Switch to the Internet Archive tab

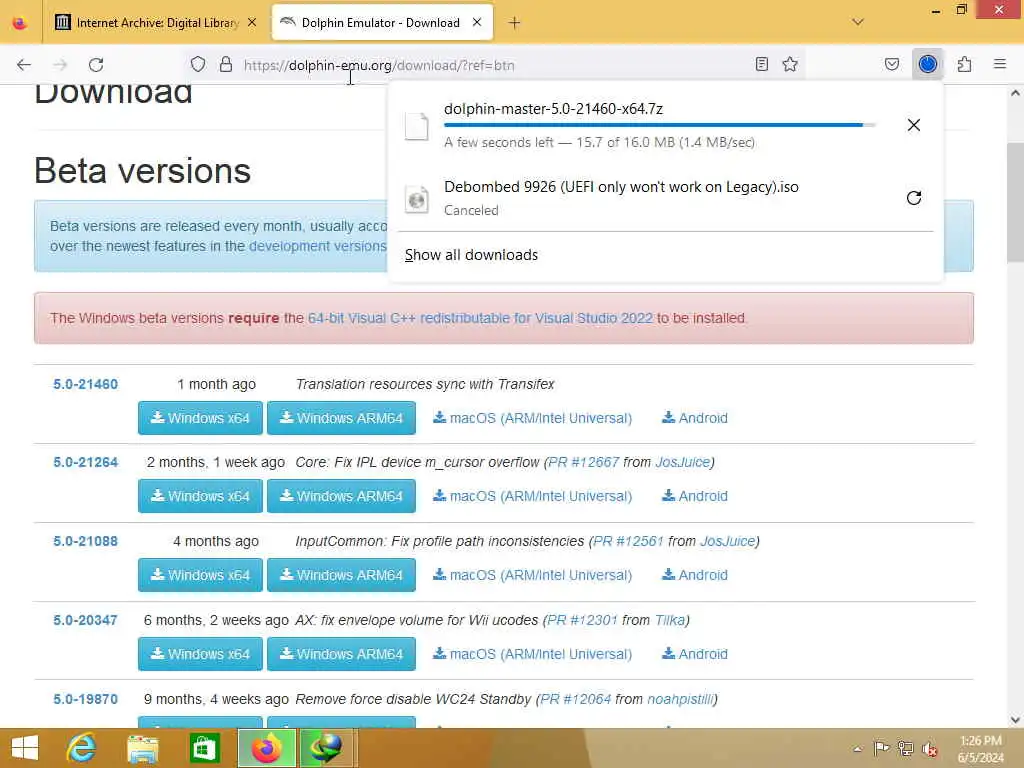[156, 23]
